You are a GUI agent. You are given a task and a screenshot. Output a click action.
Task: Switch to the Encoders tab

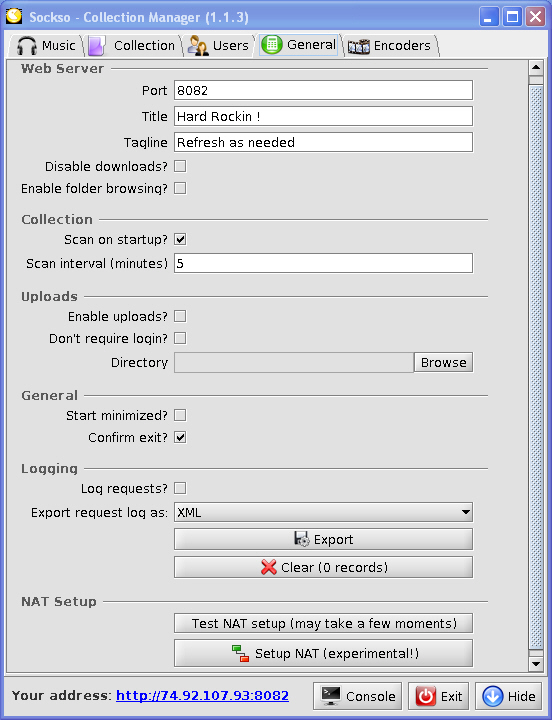click(389, 46)
